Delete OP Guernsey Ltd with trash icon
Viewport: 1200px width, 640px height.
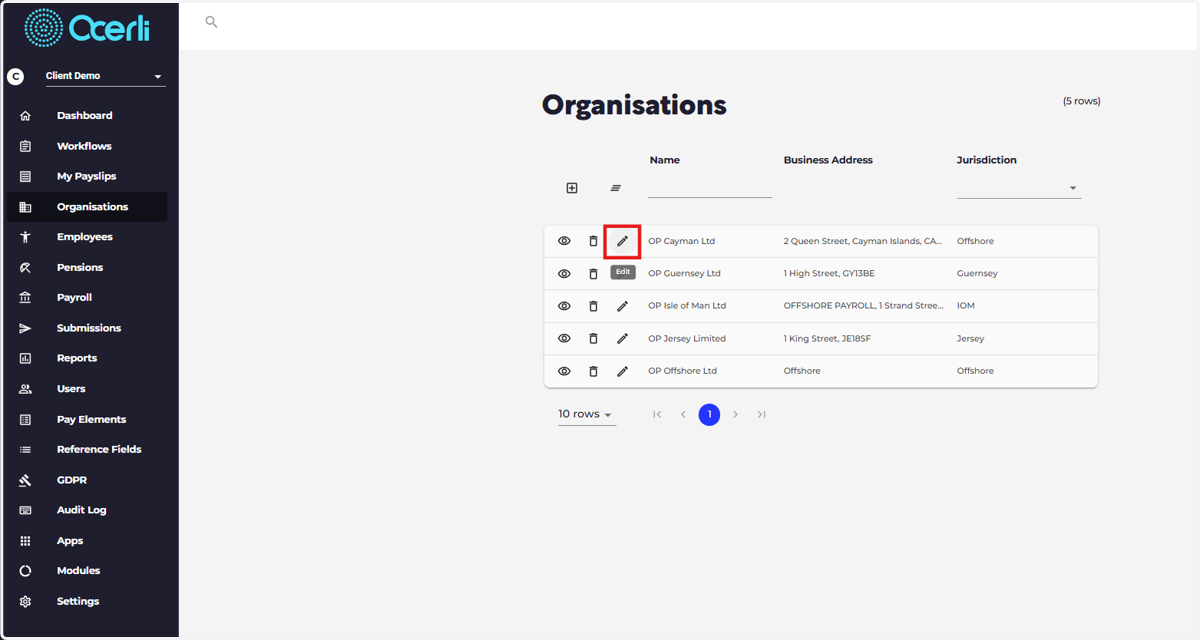tap(593, 274)
